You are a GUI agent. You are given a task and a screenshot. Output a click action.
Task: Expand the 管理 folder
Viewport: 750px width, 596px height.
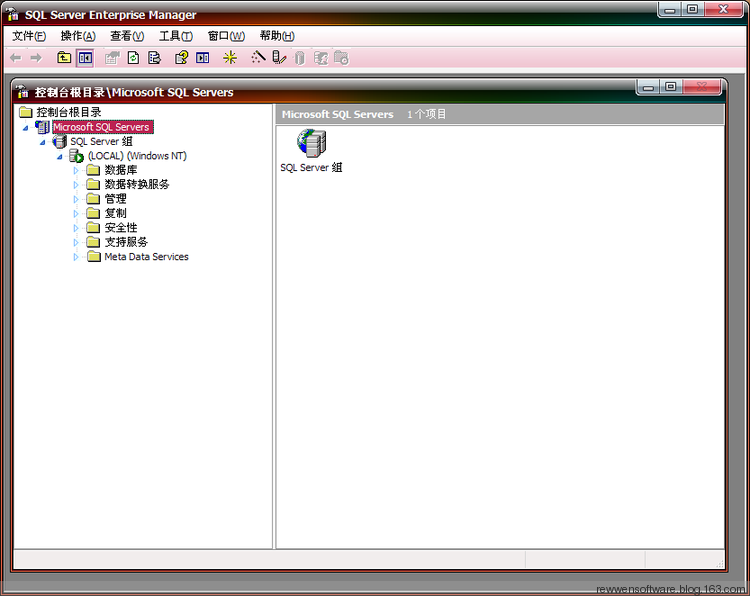[x=76, y=199]
